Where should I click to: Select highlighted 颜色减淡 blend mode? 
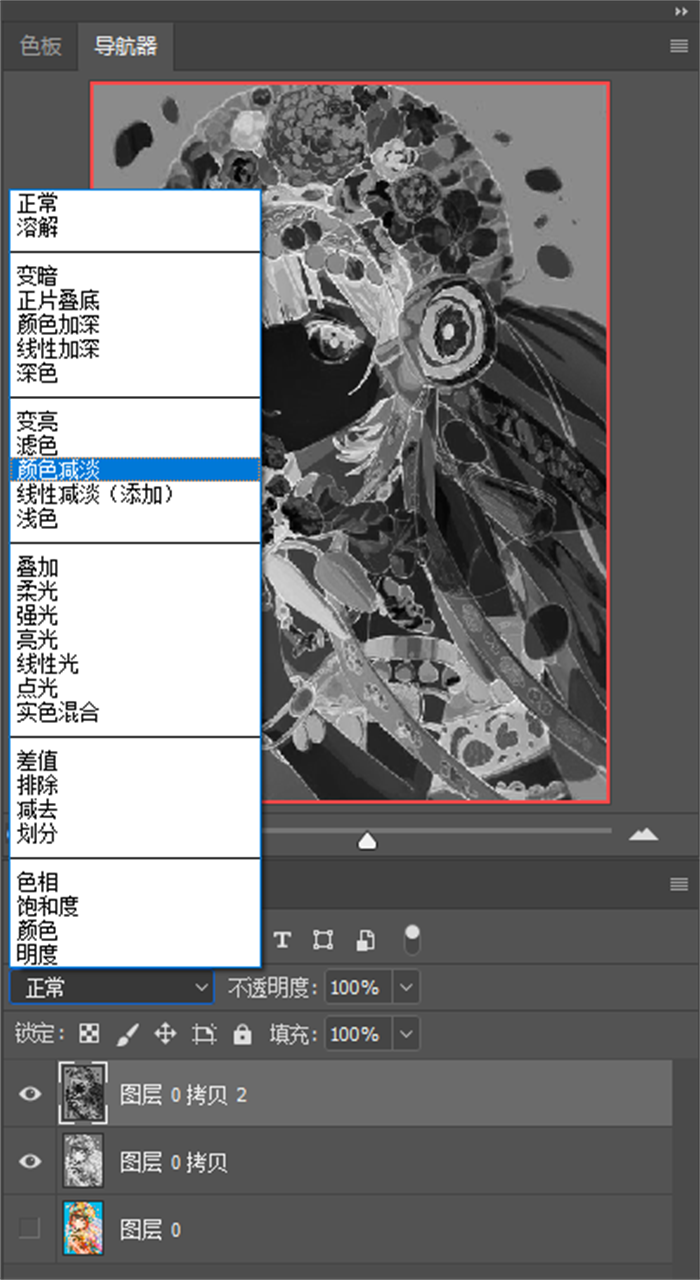pos(135,470)
